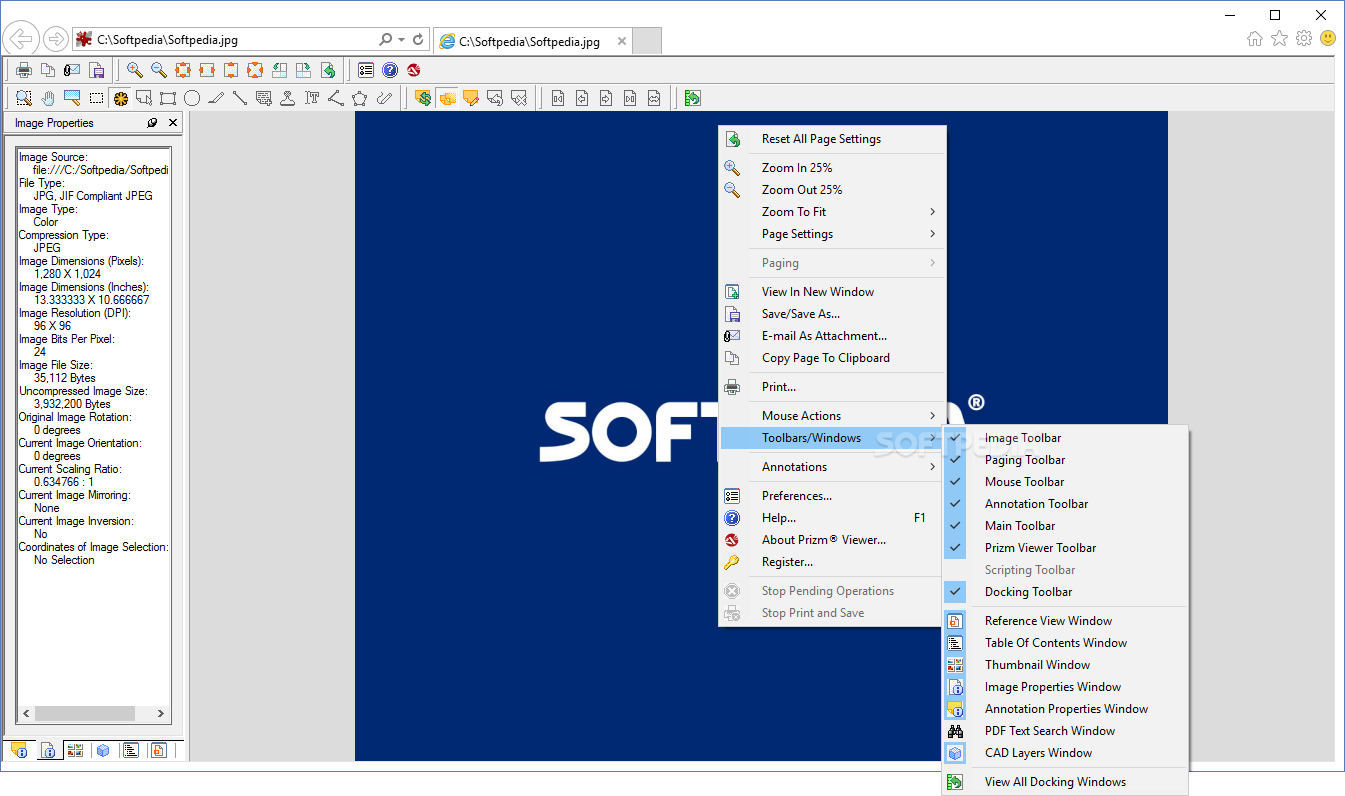Choose Copy Page To Clipboard
This screenshot has width=1345, height=796.
click(x=832, y=358)
